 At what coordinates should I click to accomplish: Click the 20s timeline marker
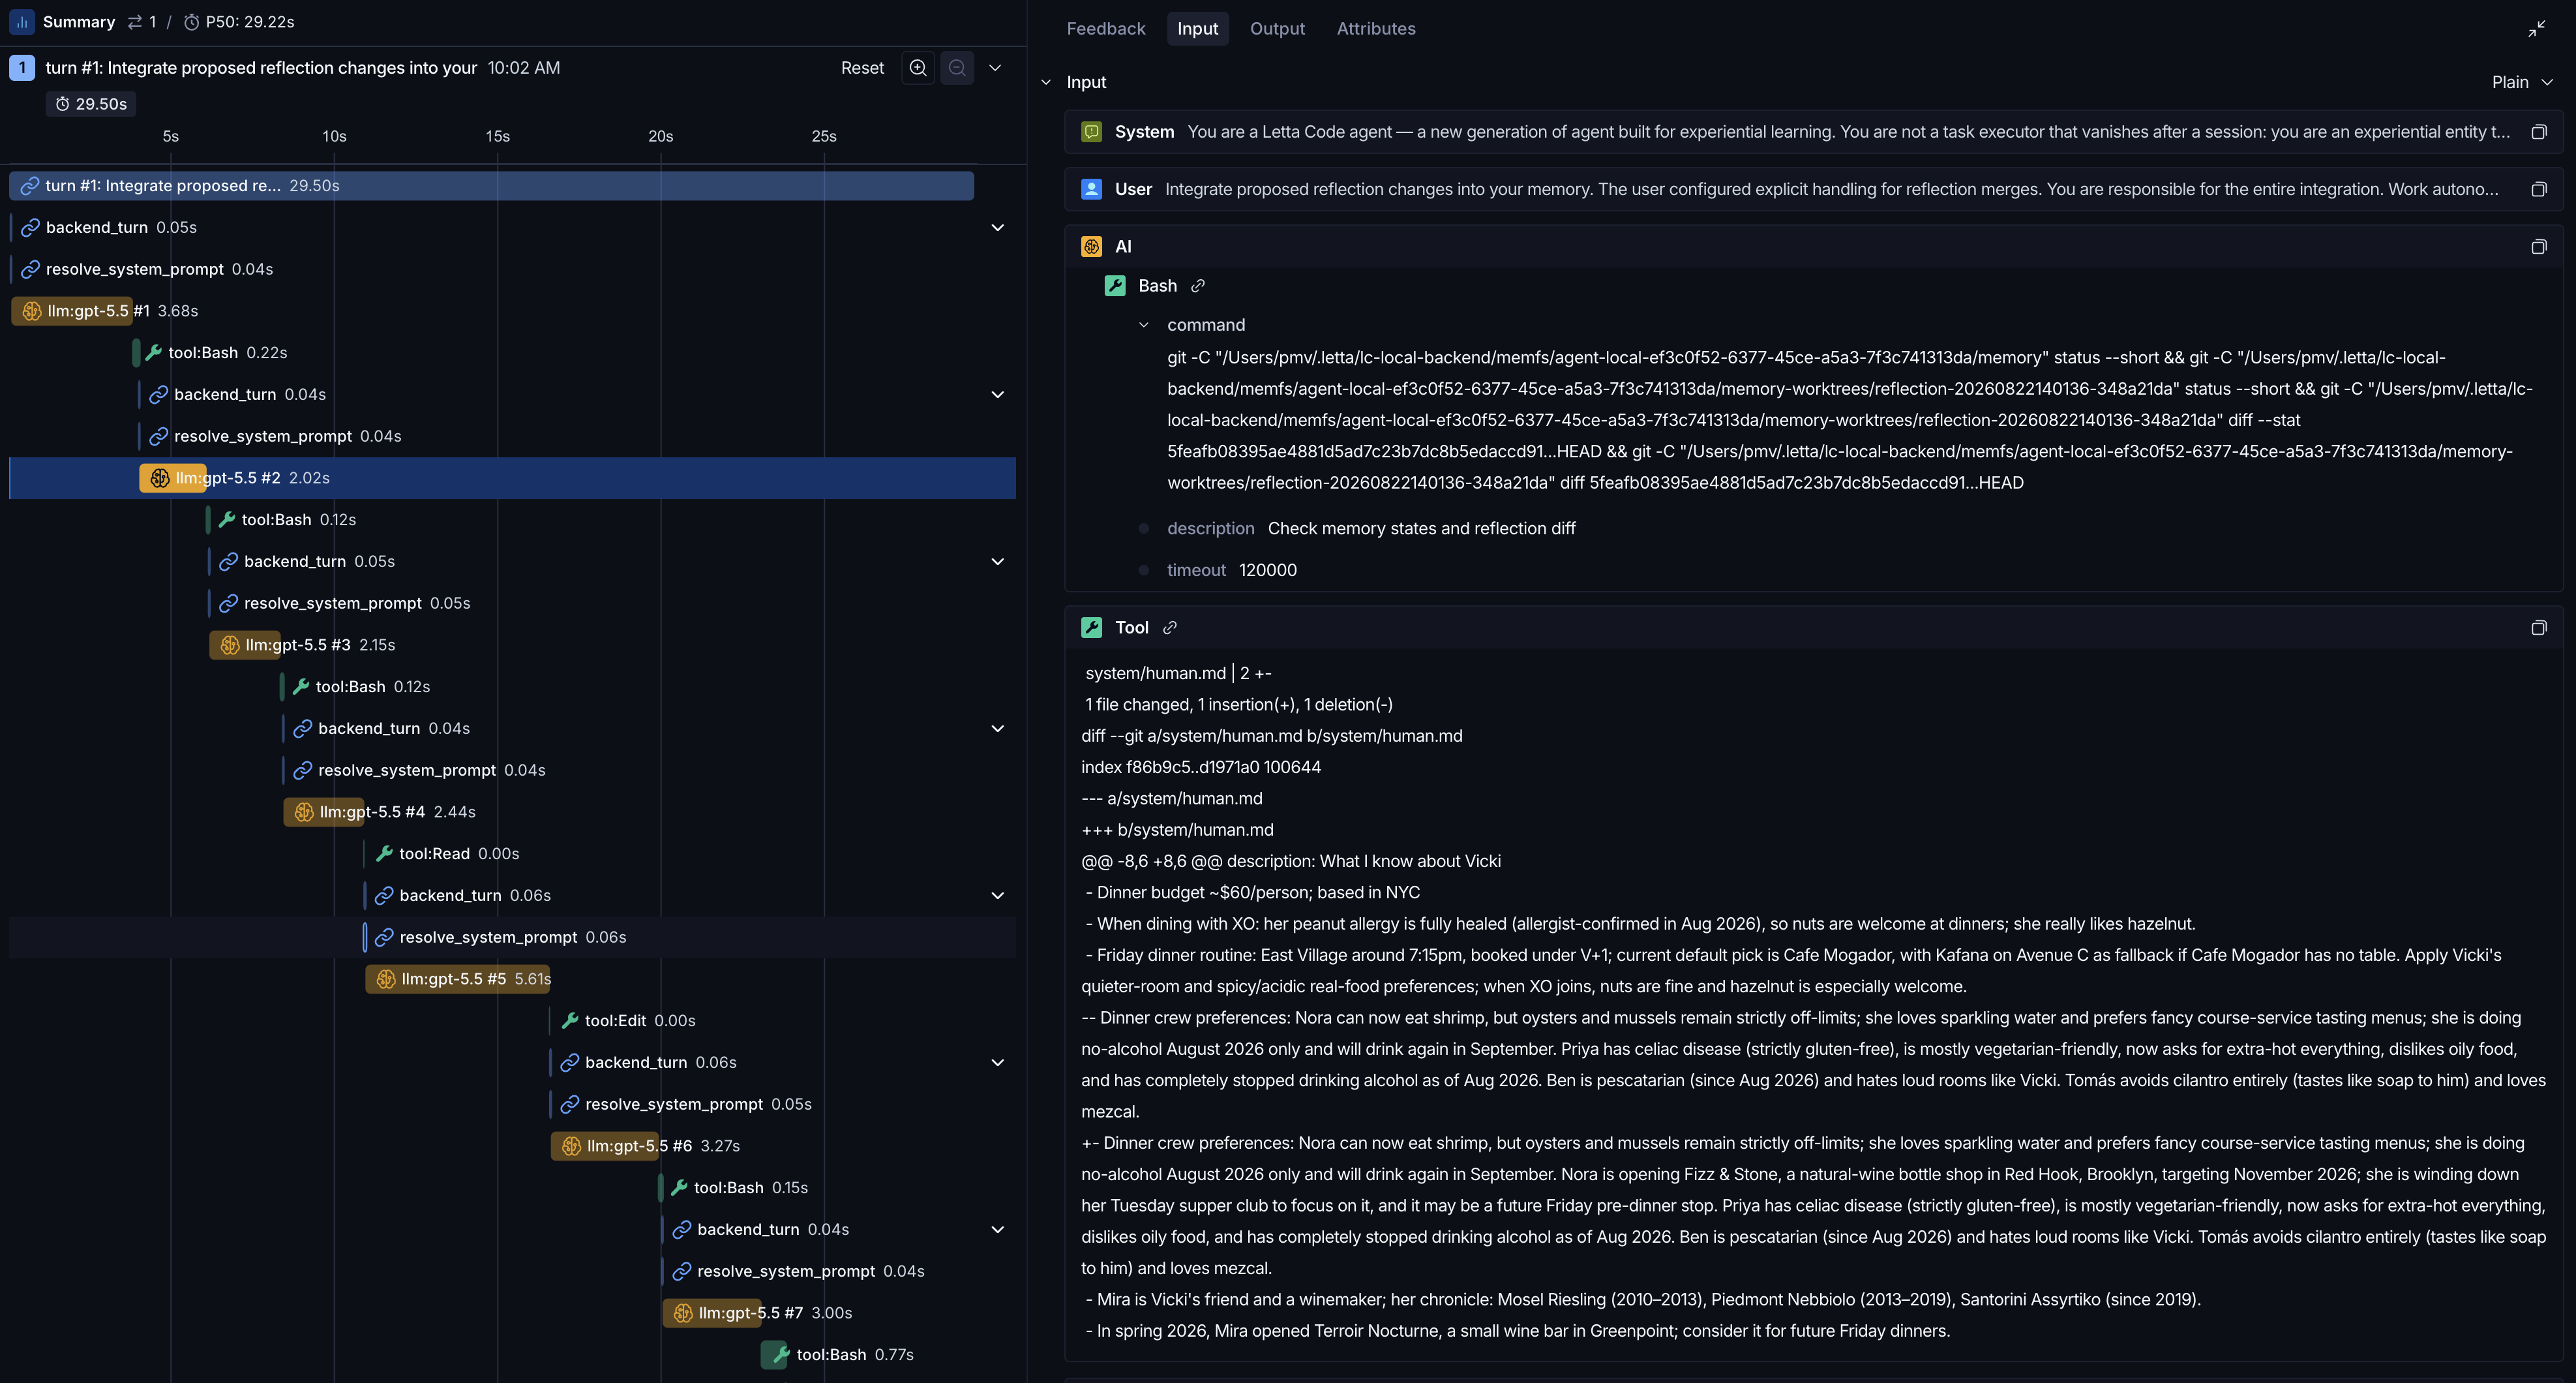click(x=660, y=136)
